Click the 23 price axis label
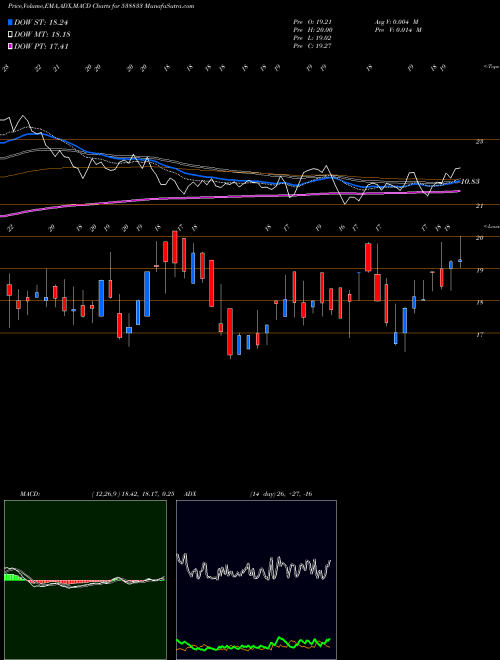 coord(479,142)
